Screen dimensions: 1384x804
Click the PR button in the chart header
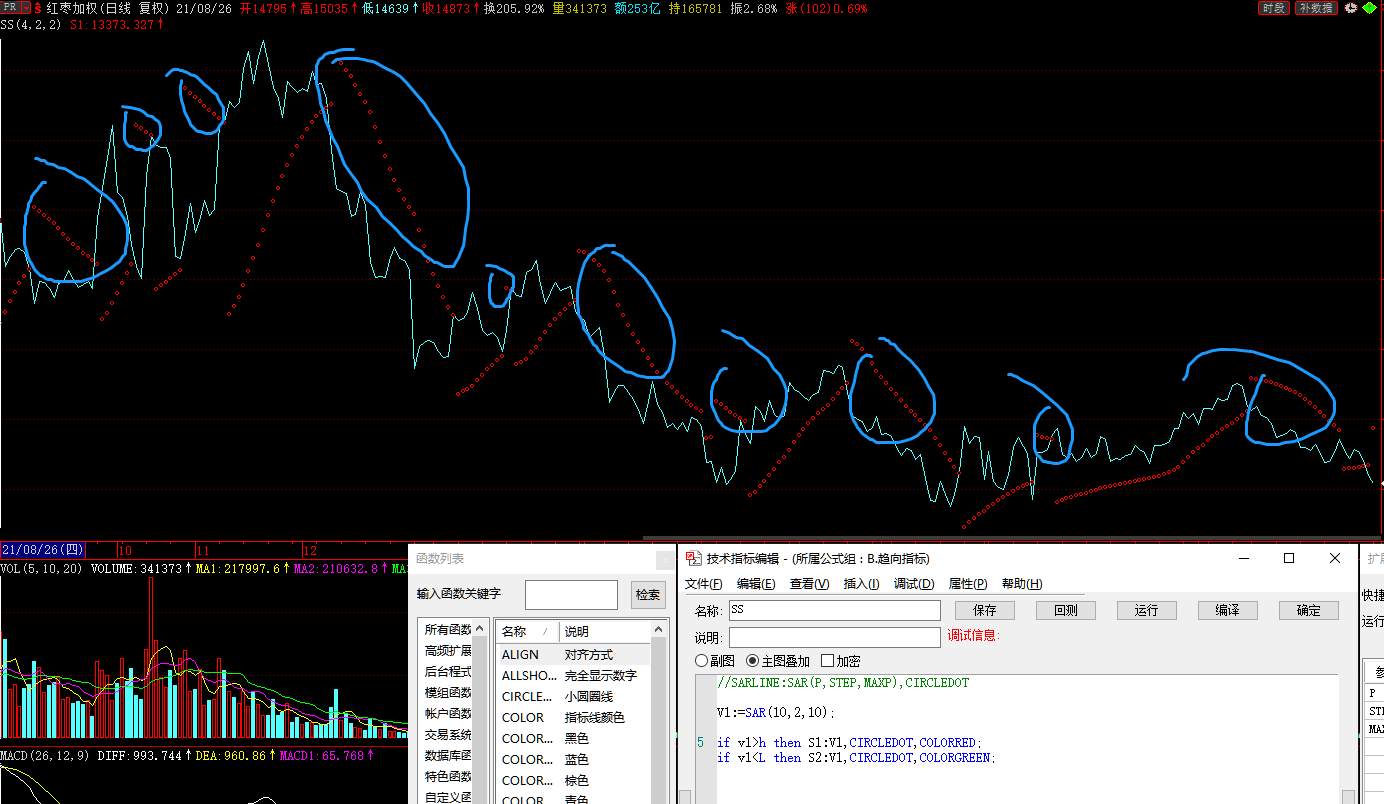click(x=11, y=8)
